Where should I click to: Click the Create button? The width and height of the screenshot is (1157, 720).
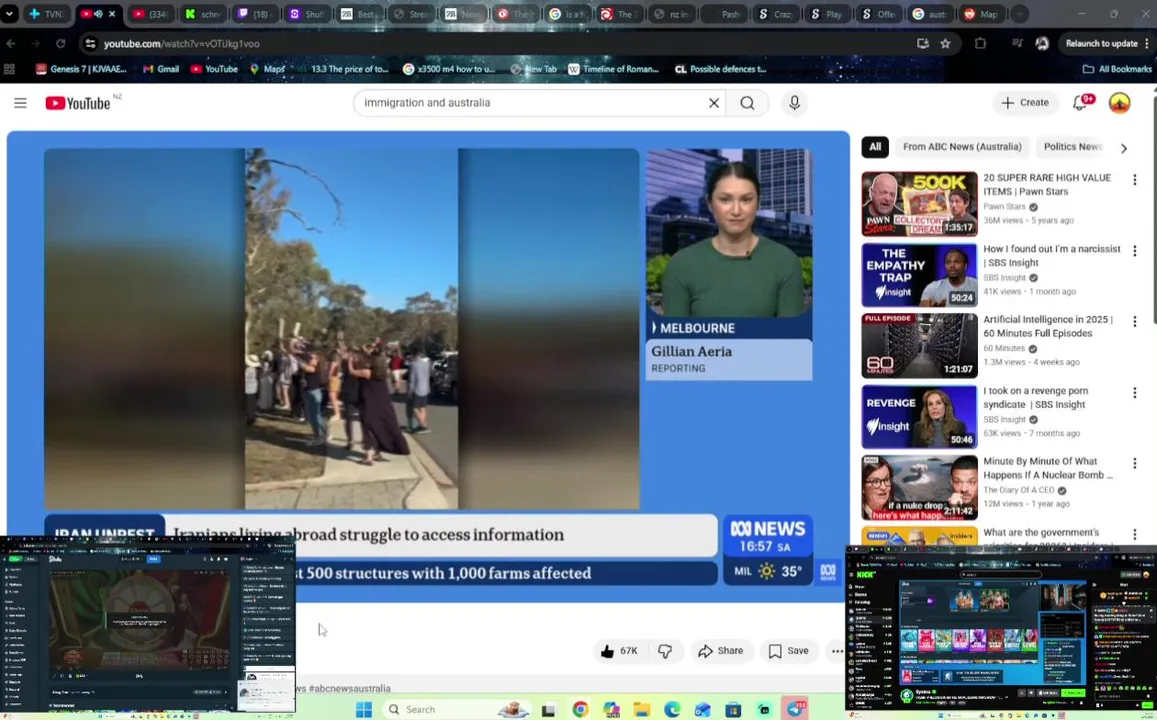click(1025, 103)
